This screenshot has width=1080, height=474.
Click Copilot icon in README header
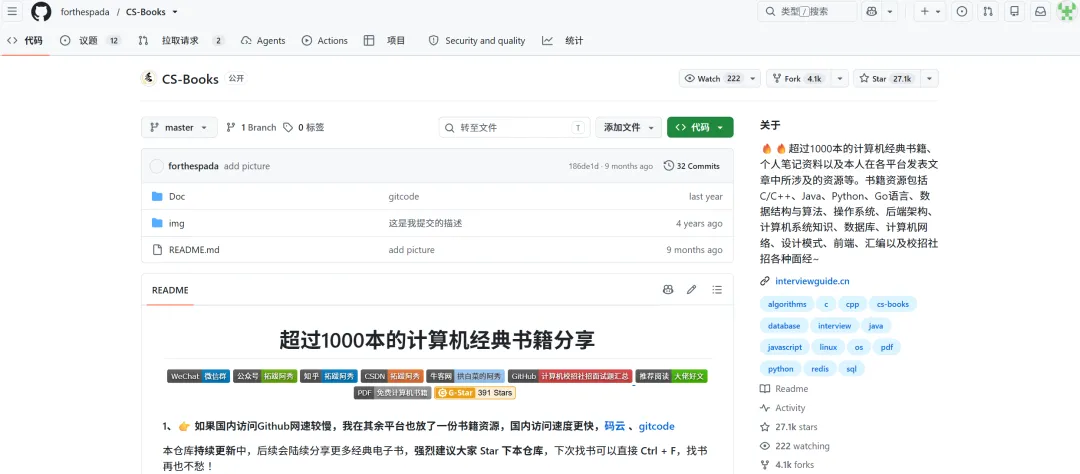667,290
